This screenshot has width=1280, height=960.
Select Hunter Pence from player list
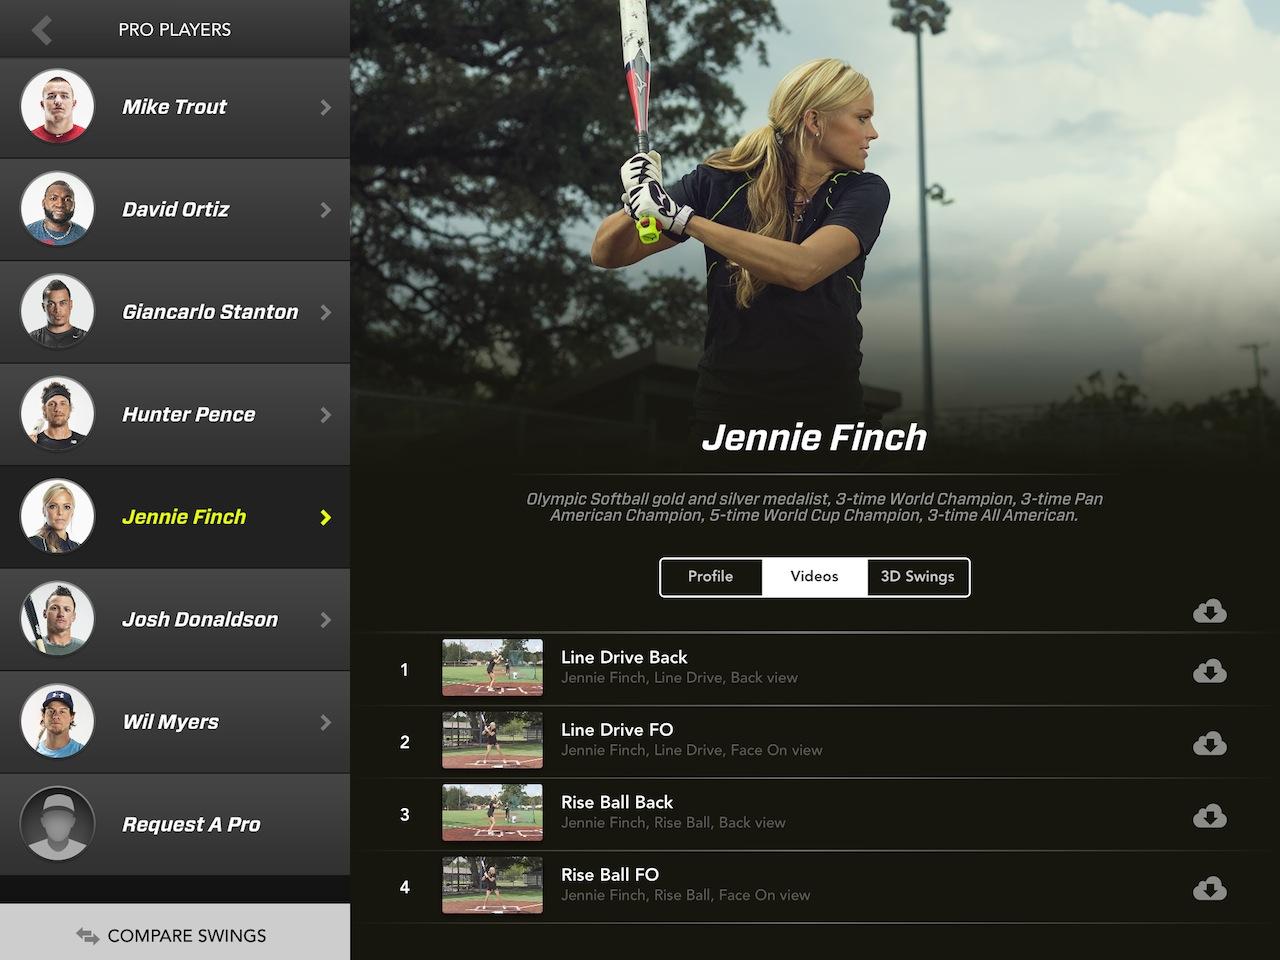click(188, 415)
